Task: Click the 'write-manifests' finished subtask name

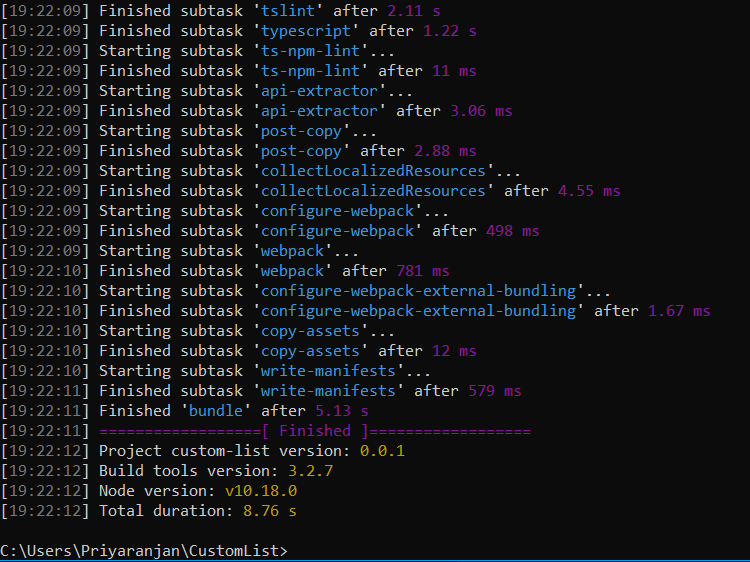Action: coord(328,391)
